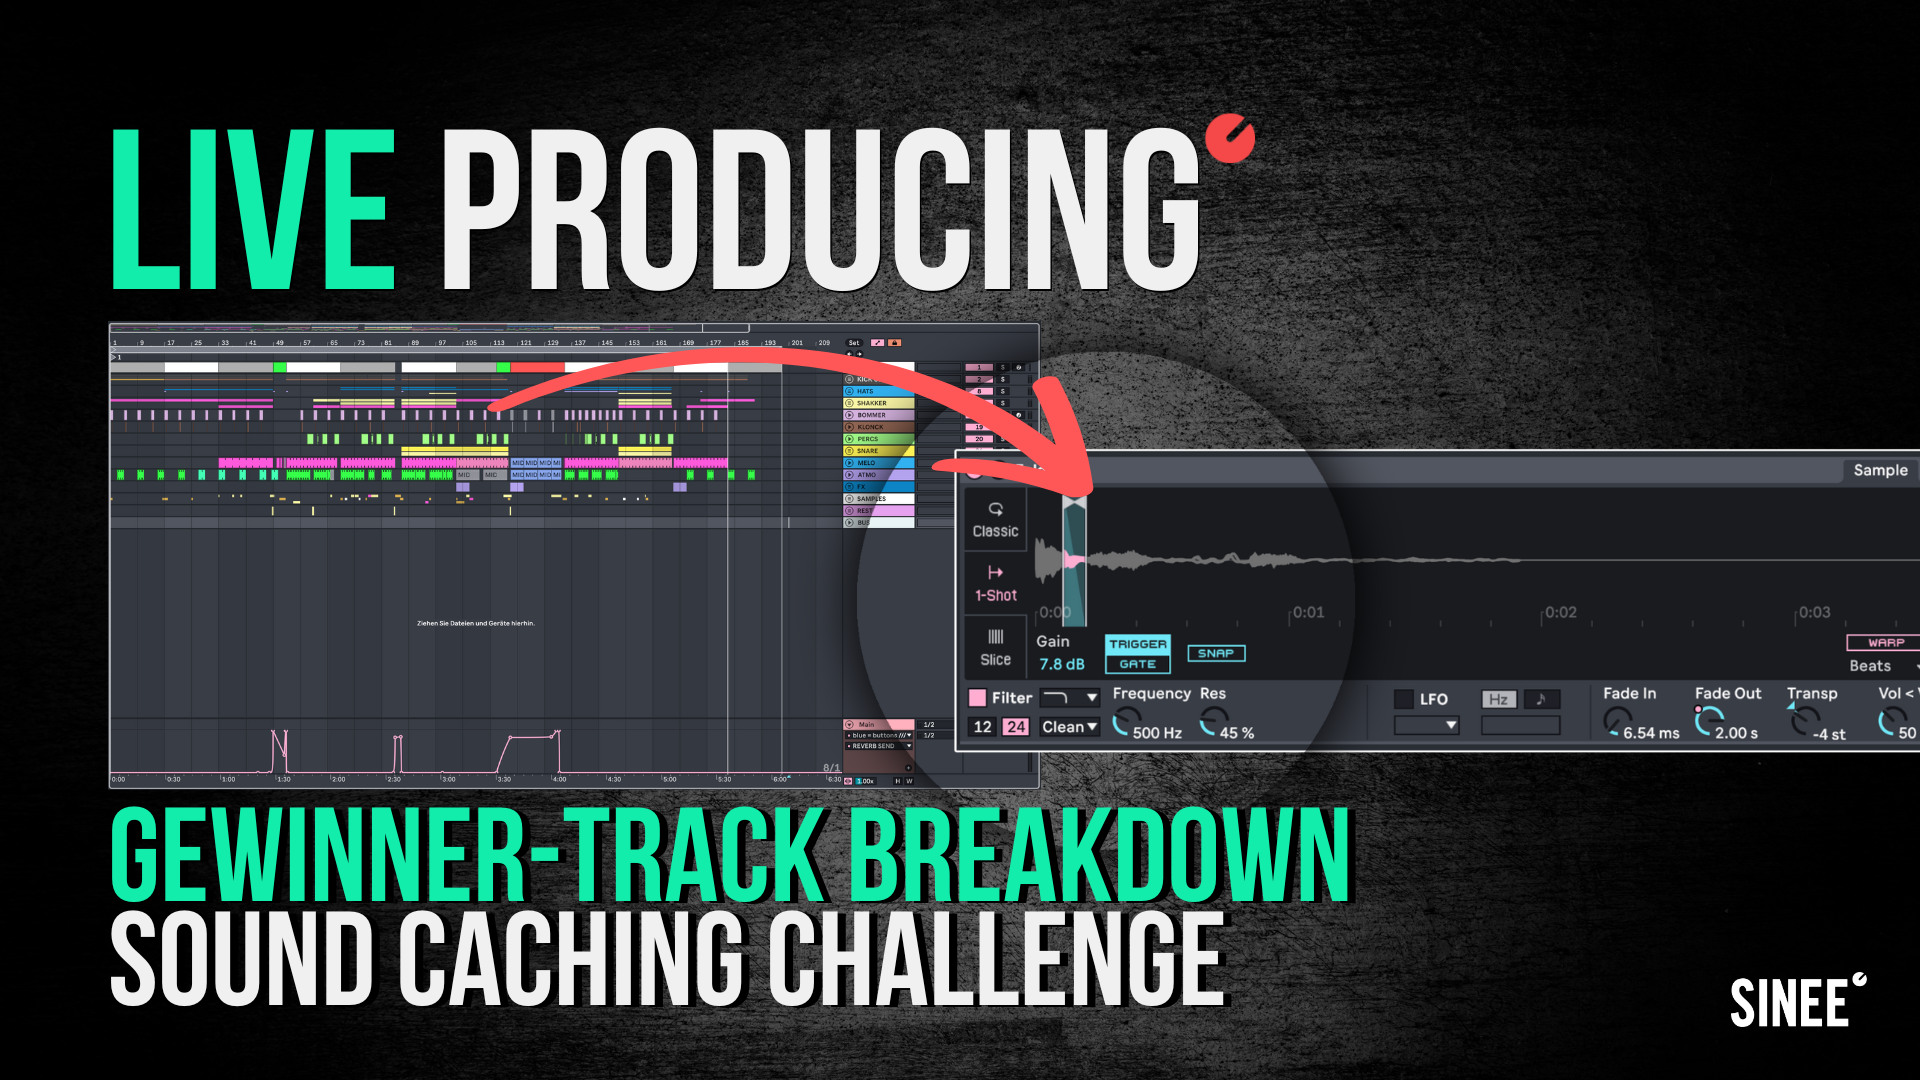1920x1080 pixels.
Task: Drag the Frequency 500 Hz knob
Action: [x=1131, y=721]
